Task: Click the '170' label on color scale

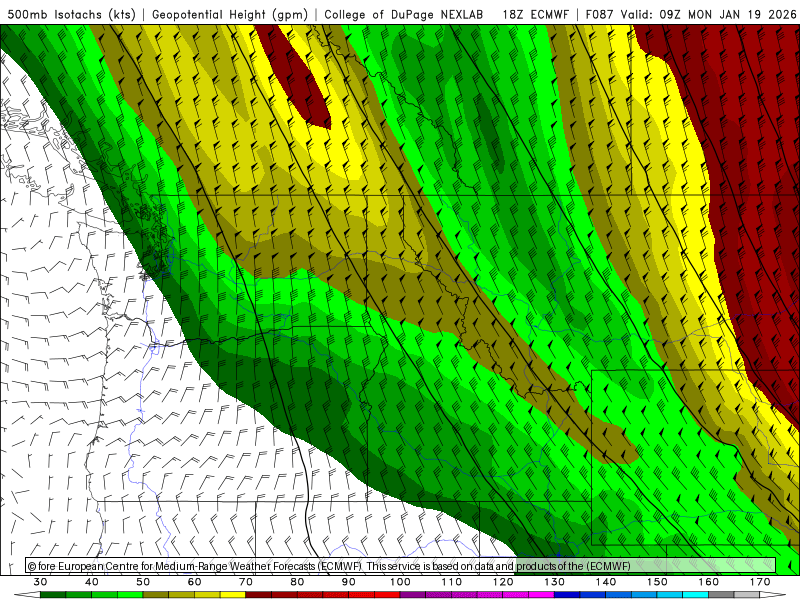Action: [x=760, y=582]
